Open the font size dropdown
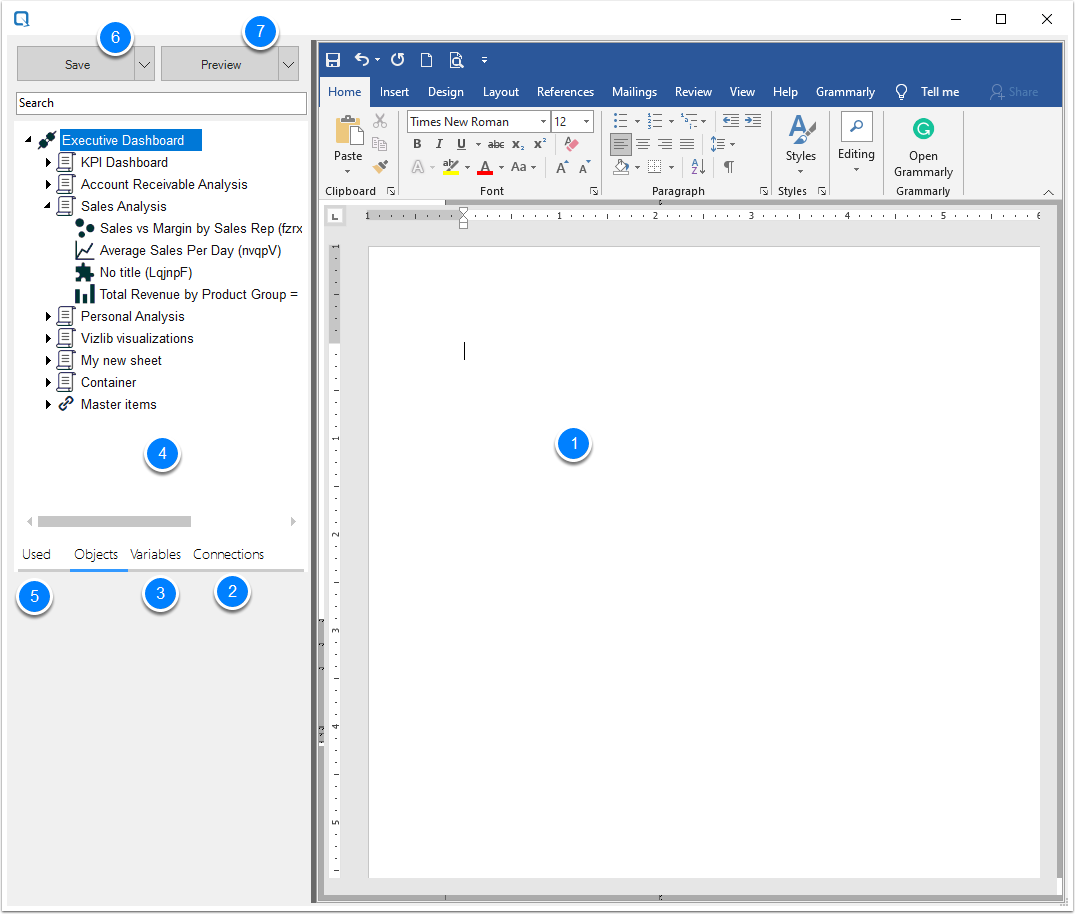The width and height of the screenshot is (1075, 914). (587, 120)
